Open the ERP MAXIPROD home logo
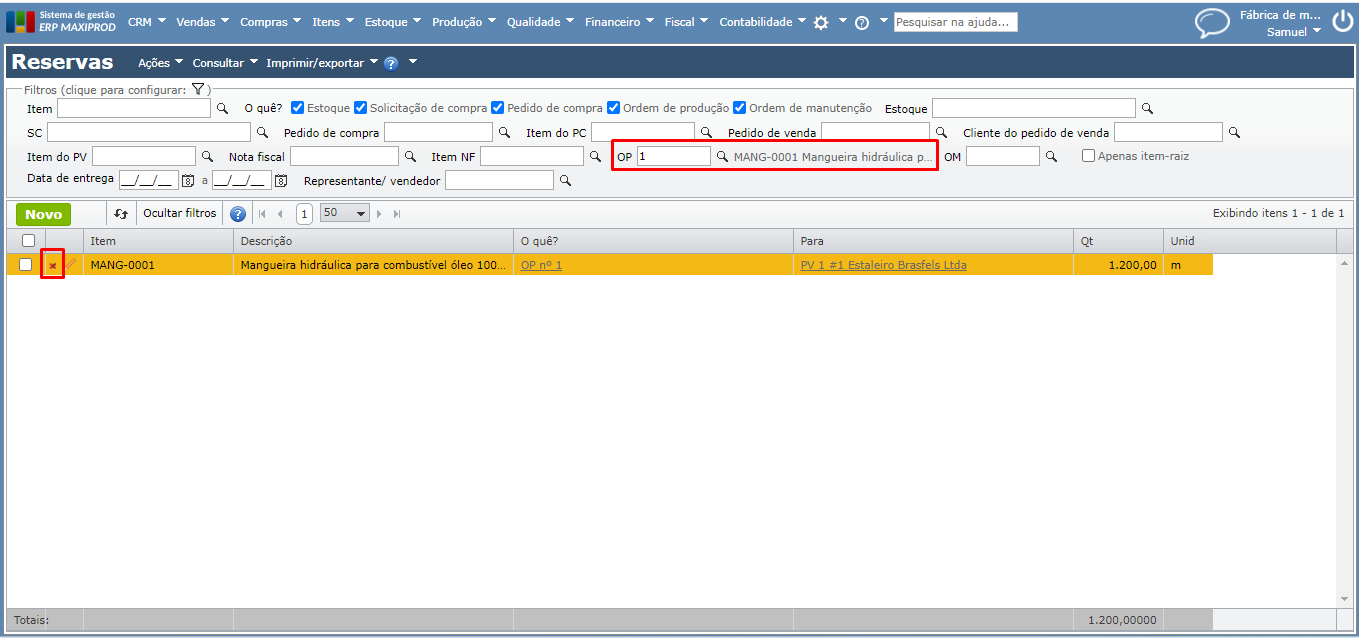1359x638 pixels. [x=61, y=21]
